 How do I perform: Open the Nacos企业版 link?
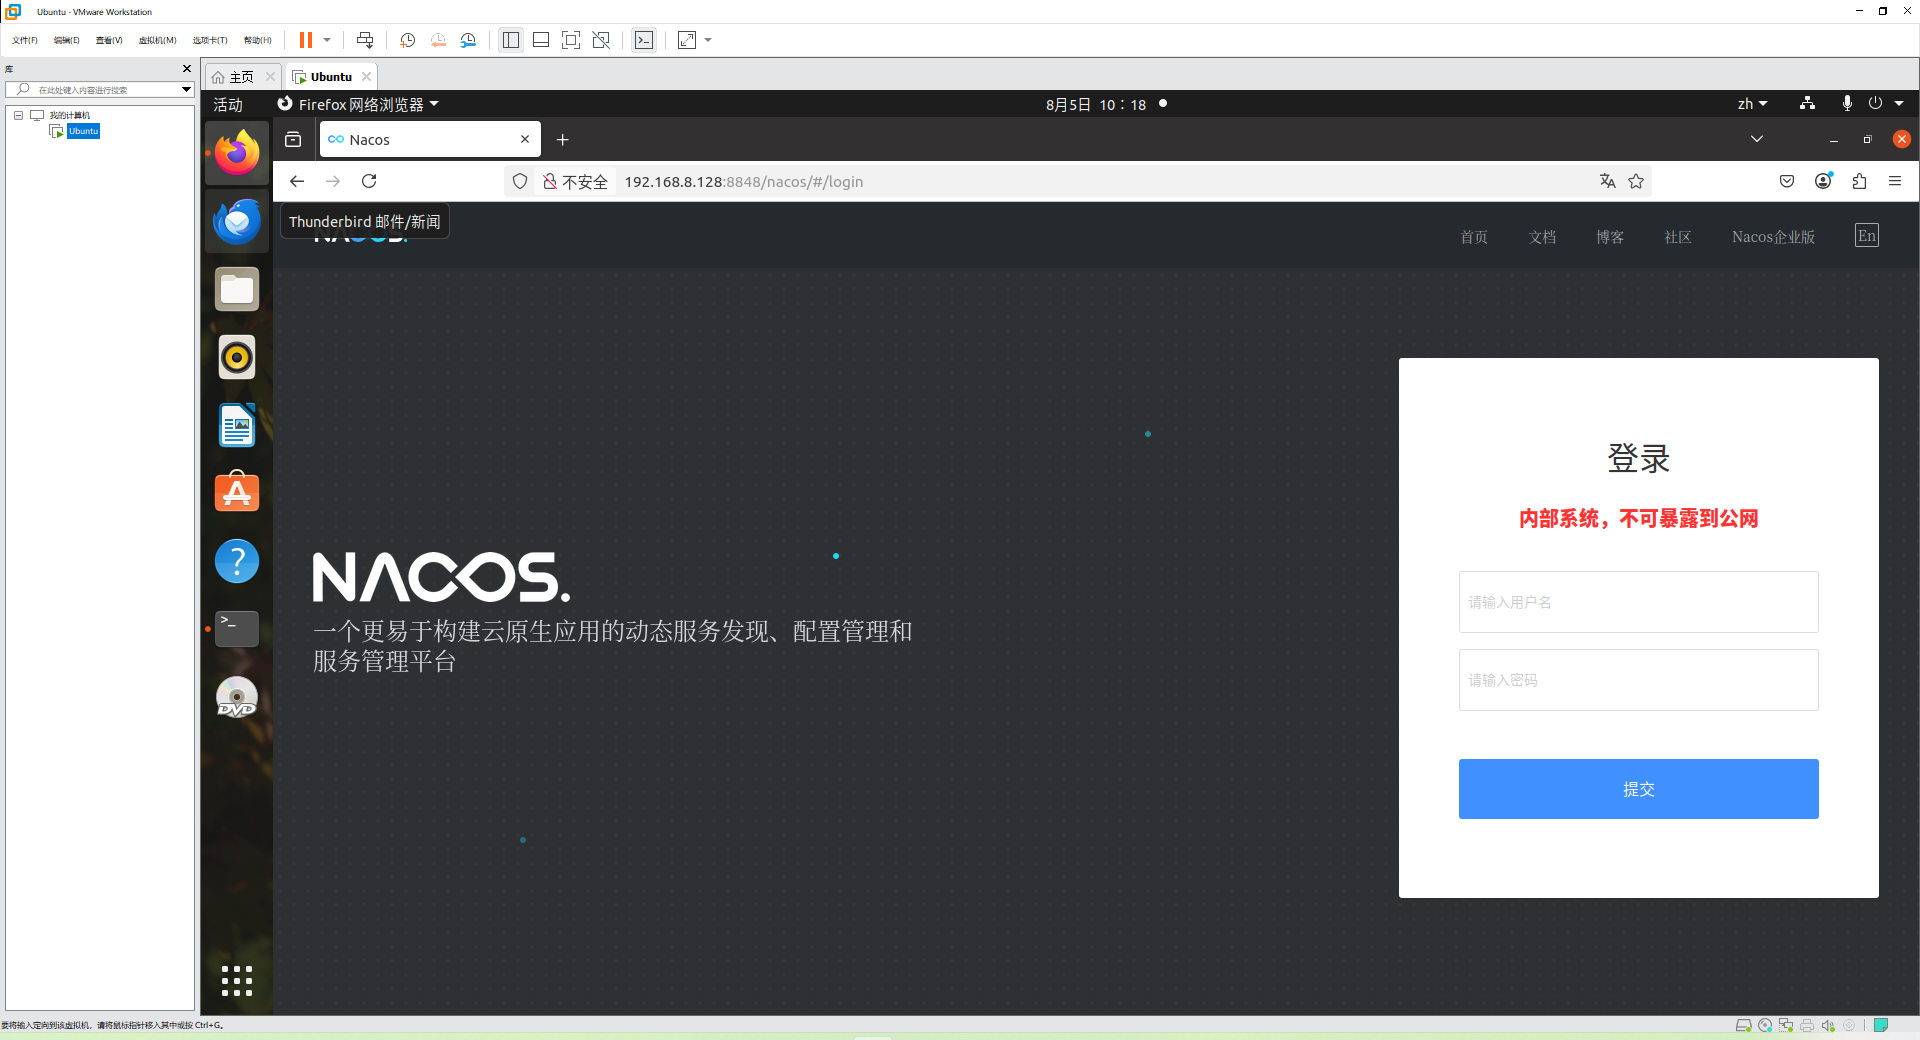(x=1773, y=237)
